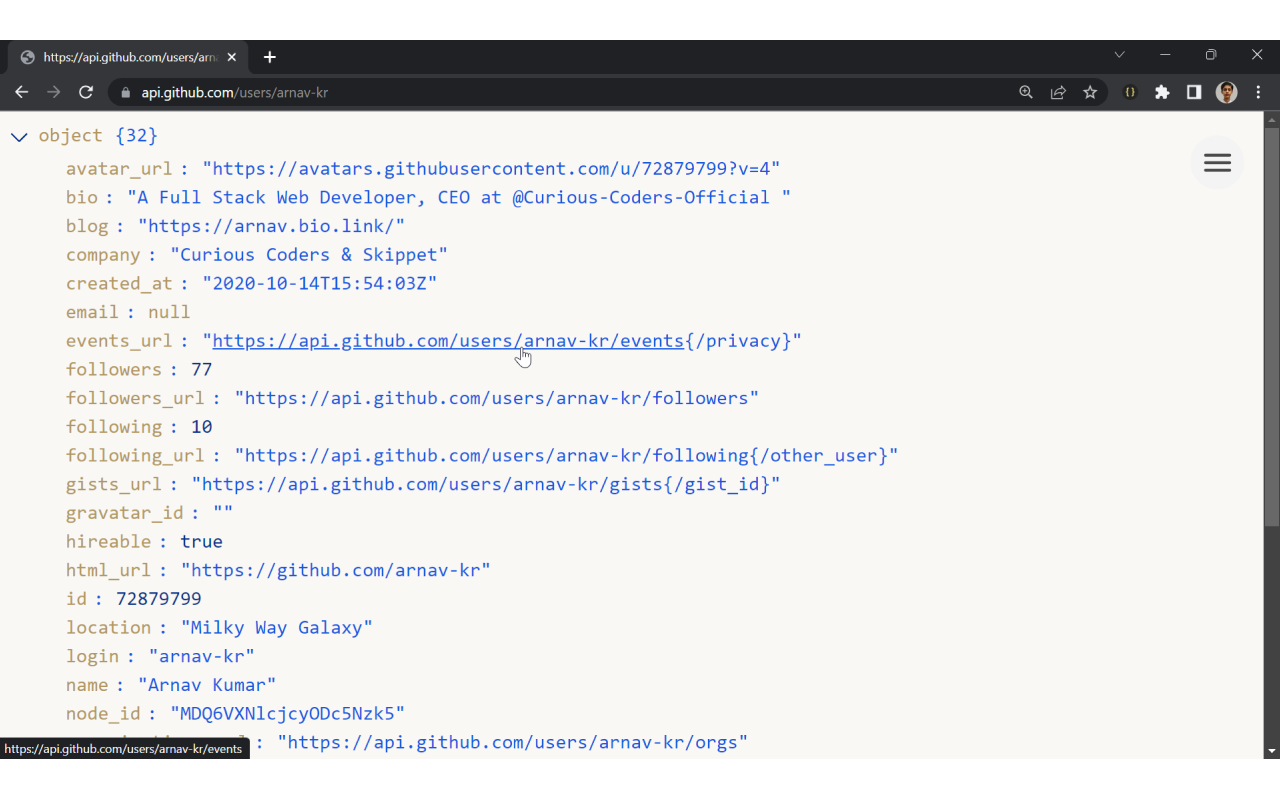1280x800 pixels.
Task: Bookmark this page via the star icon
Action: 1090,92
